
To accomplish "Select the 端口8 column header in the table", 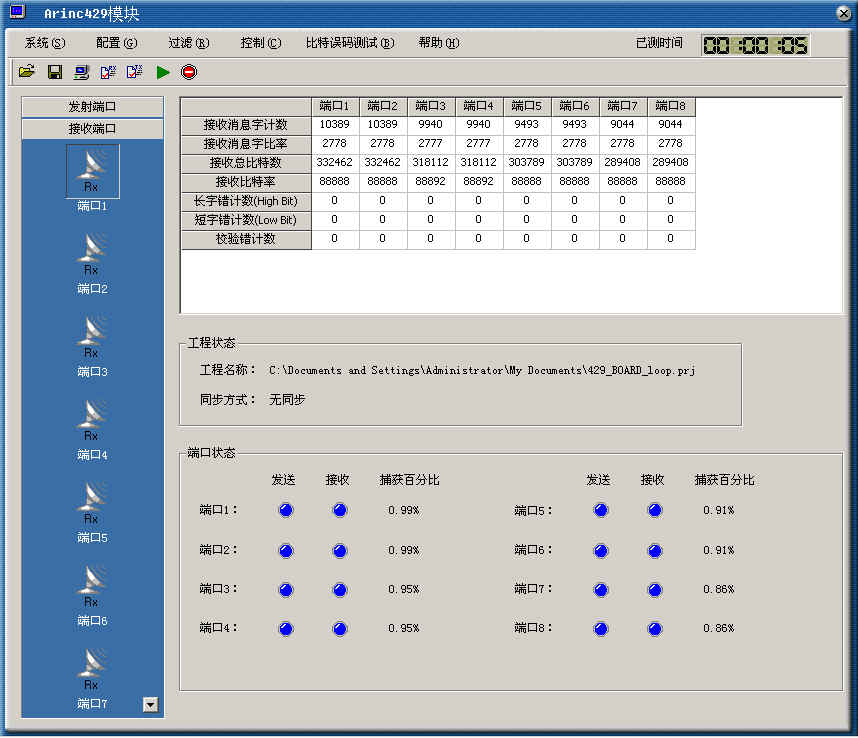I will [x=671, y=106].
